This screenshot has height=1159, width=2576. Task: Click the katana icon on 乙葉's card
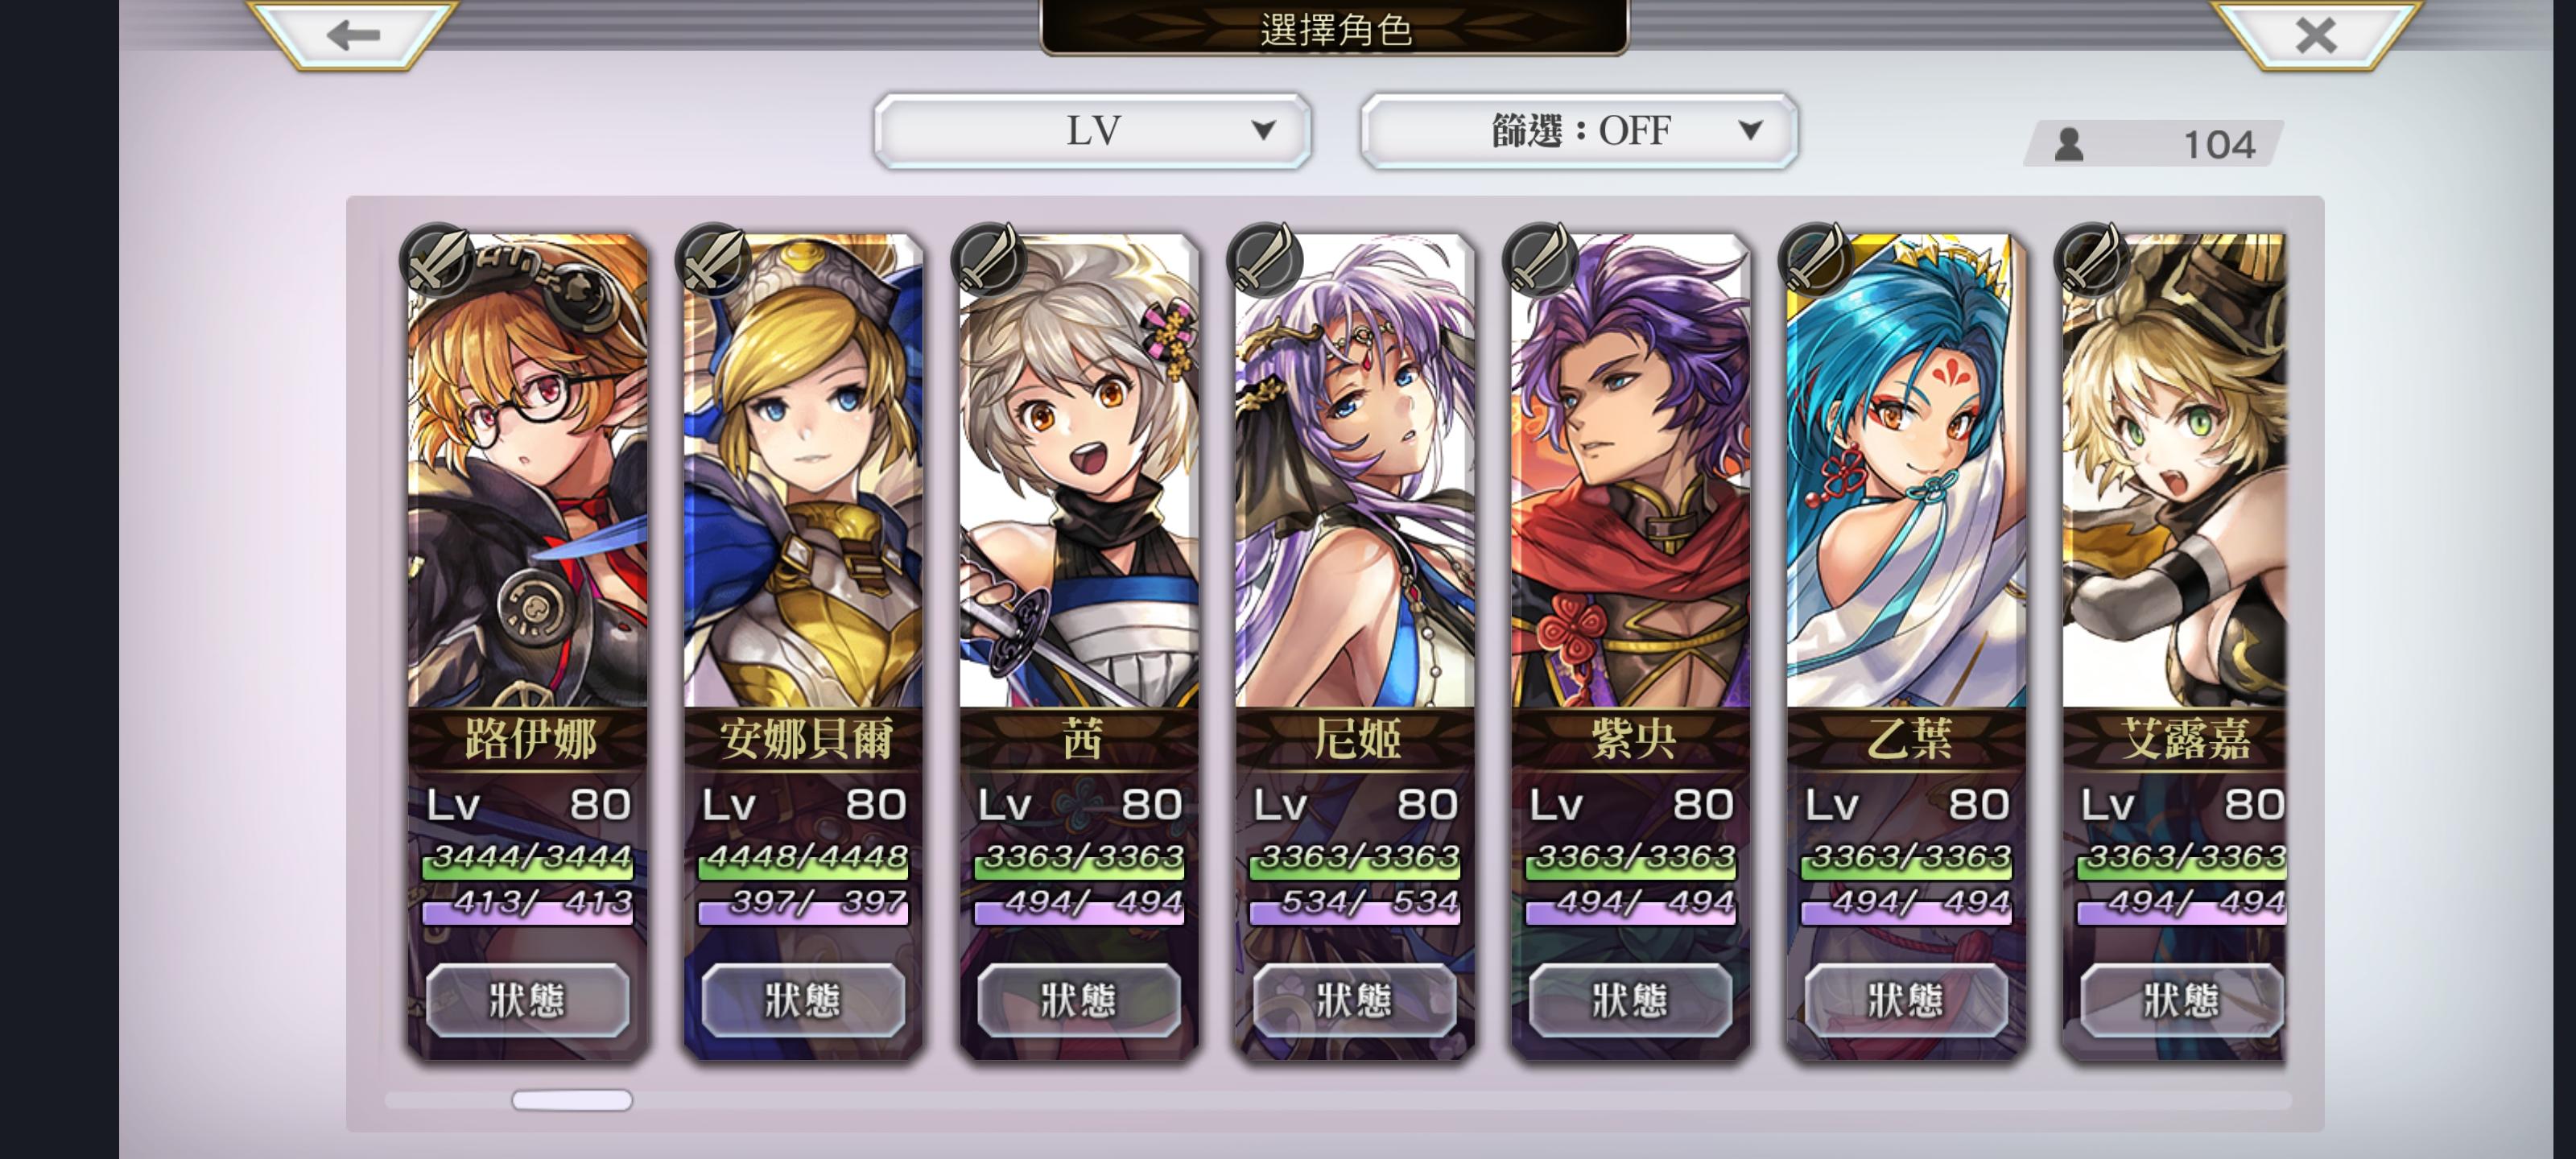point(1817,260)
